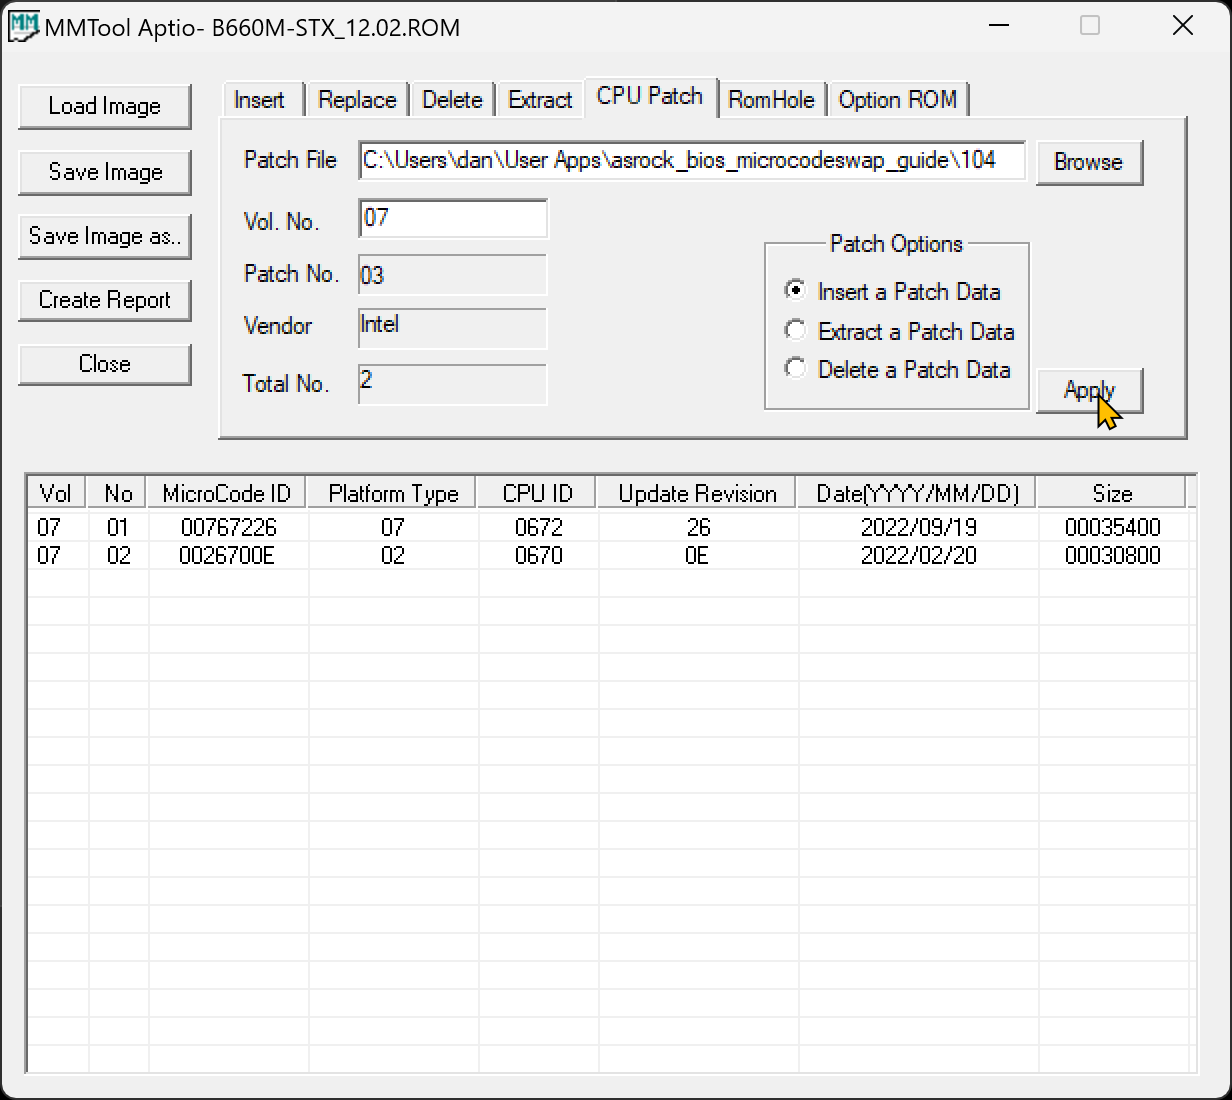Select microcode row 00767226
This screenshot has height=1100, width=1232.
click(610, 527)
